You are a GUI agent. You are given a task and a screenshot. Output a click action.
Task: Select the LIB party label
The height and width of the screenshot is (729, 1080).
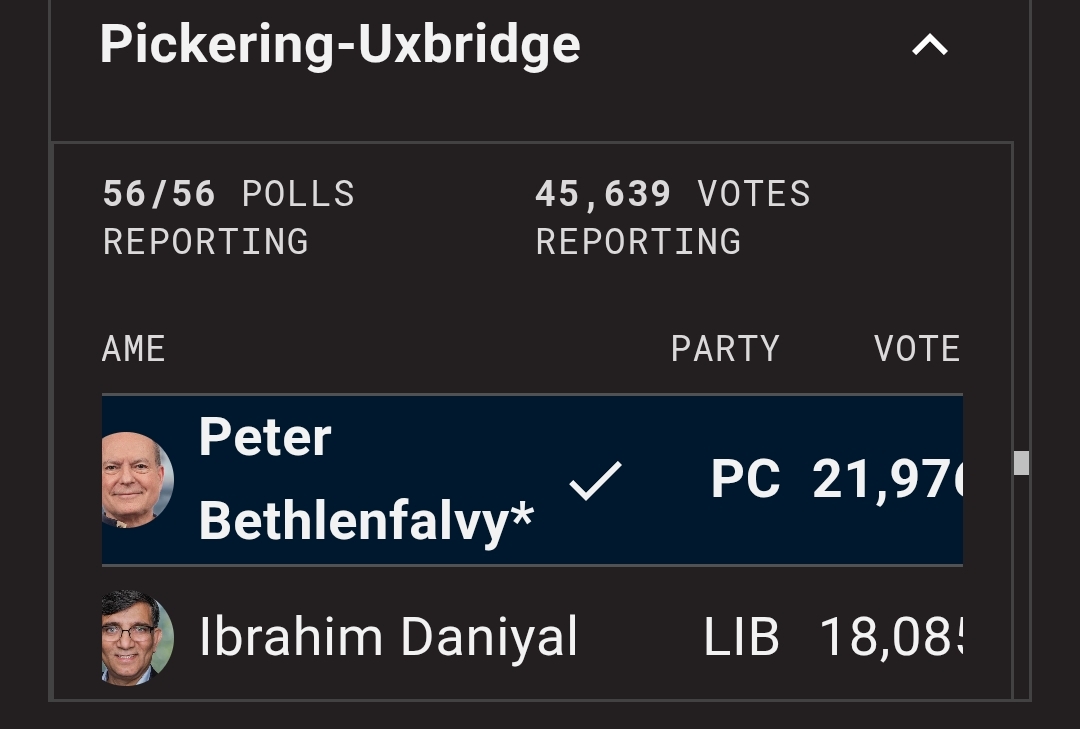coord(741,637)
